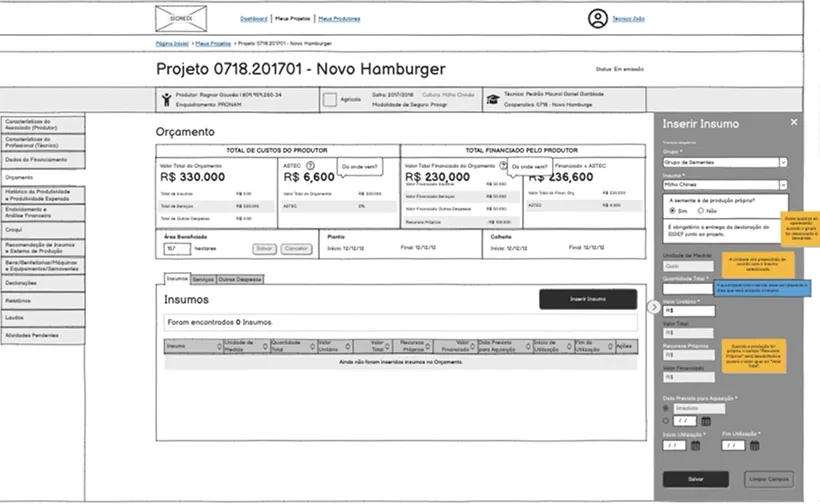Go to Dashboard link
The height and width of the screenshot is (504, 820).
[x=254, y=19]
